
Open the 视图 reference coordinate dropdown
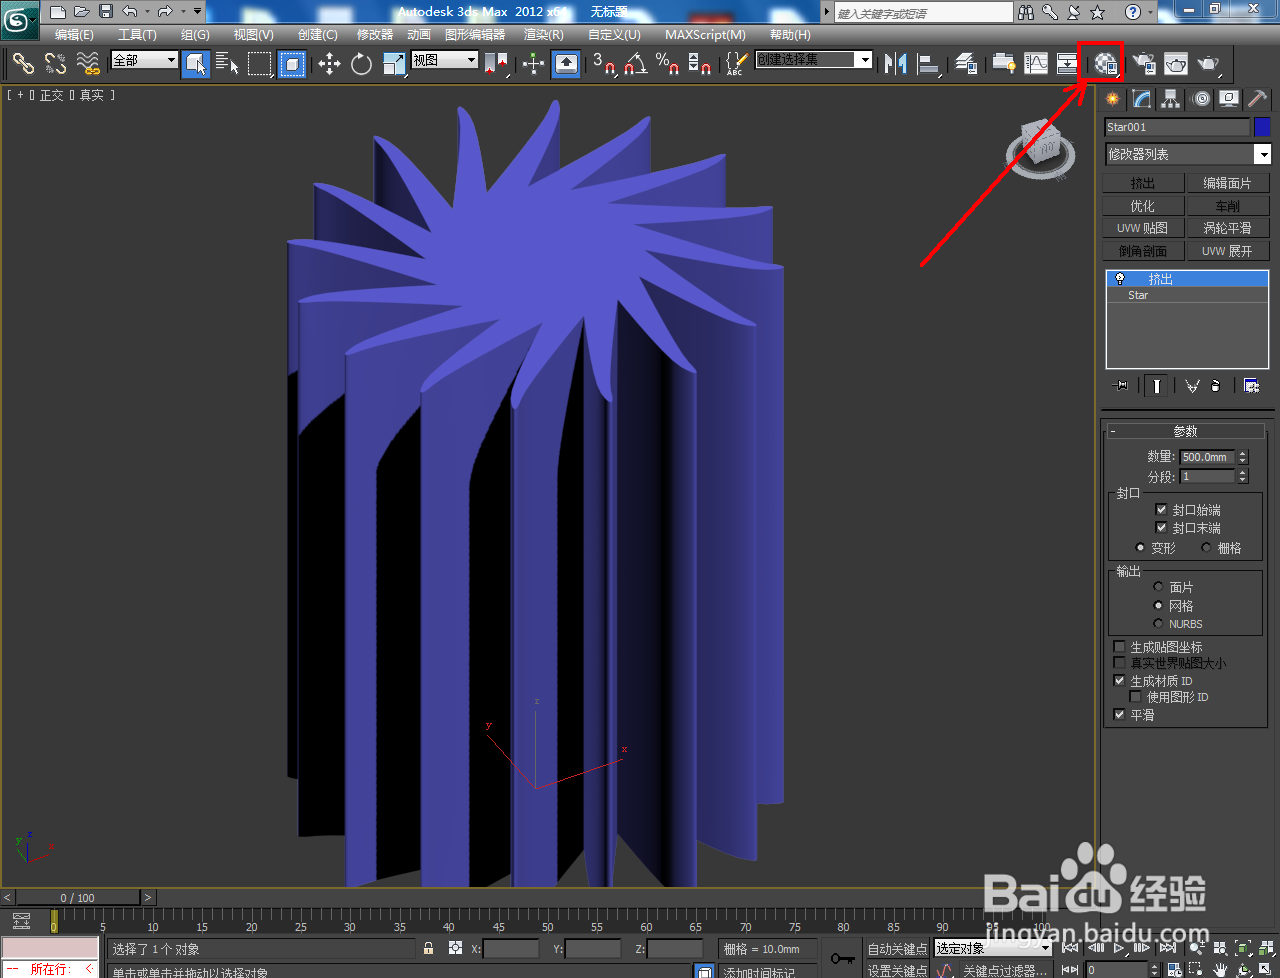click(445, 60)
